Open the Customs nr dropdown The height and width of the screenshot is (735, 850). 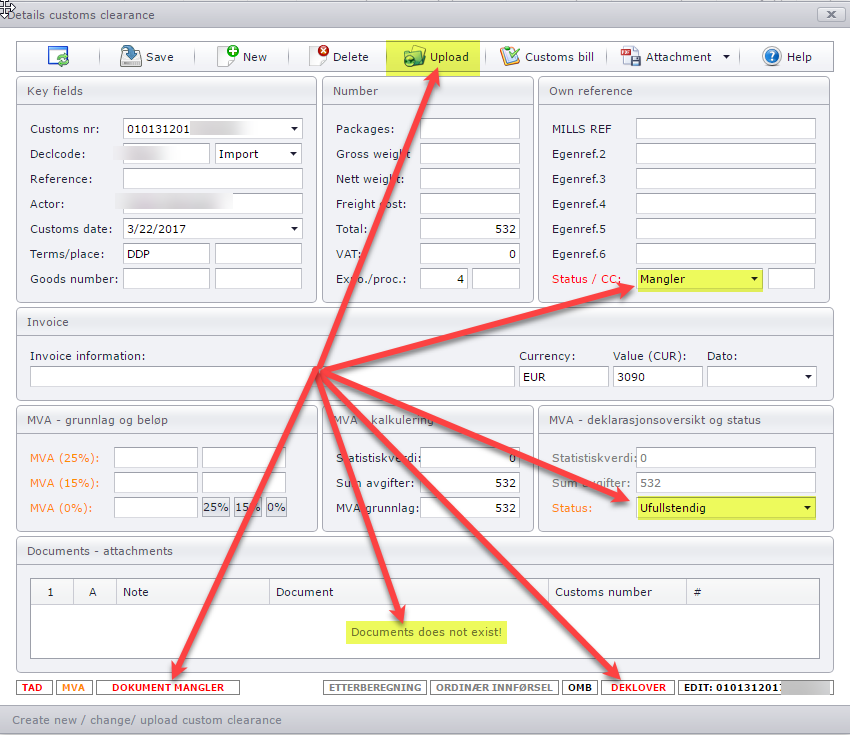(294, 129)
